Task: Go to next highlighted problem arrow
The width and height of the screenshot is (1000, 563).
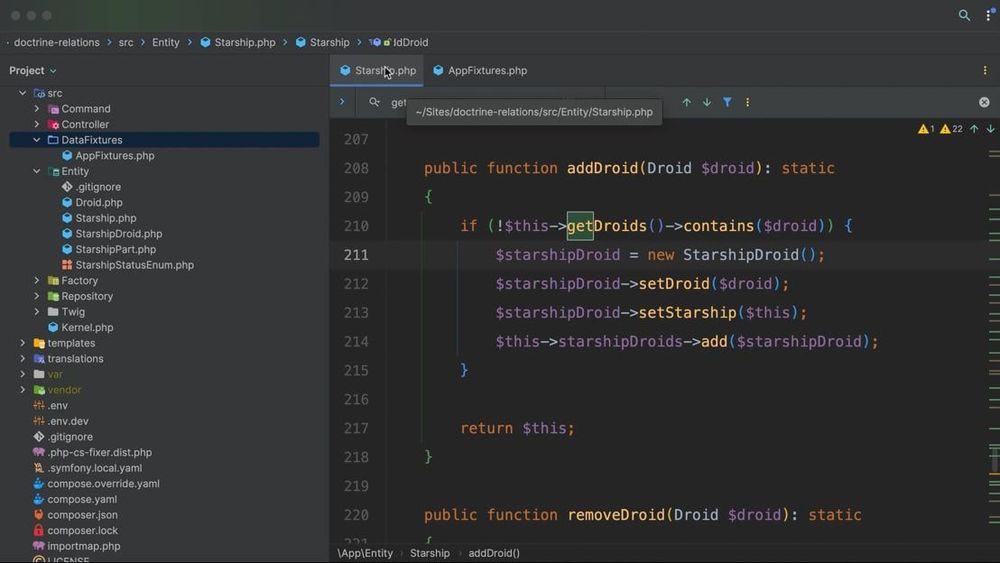Action: pyautogui.click(x=990, y=129)
